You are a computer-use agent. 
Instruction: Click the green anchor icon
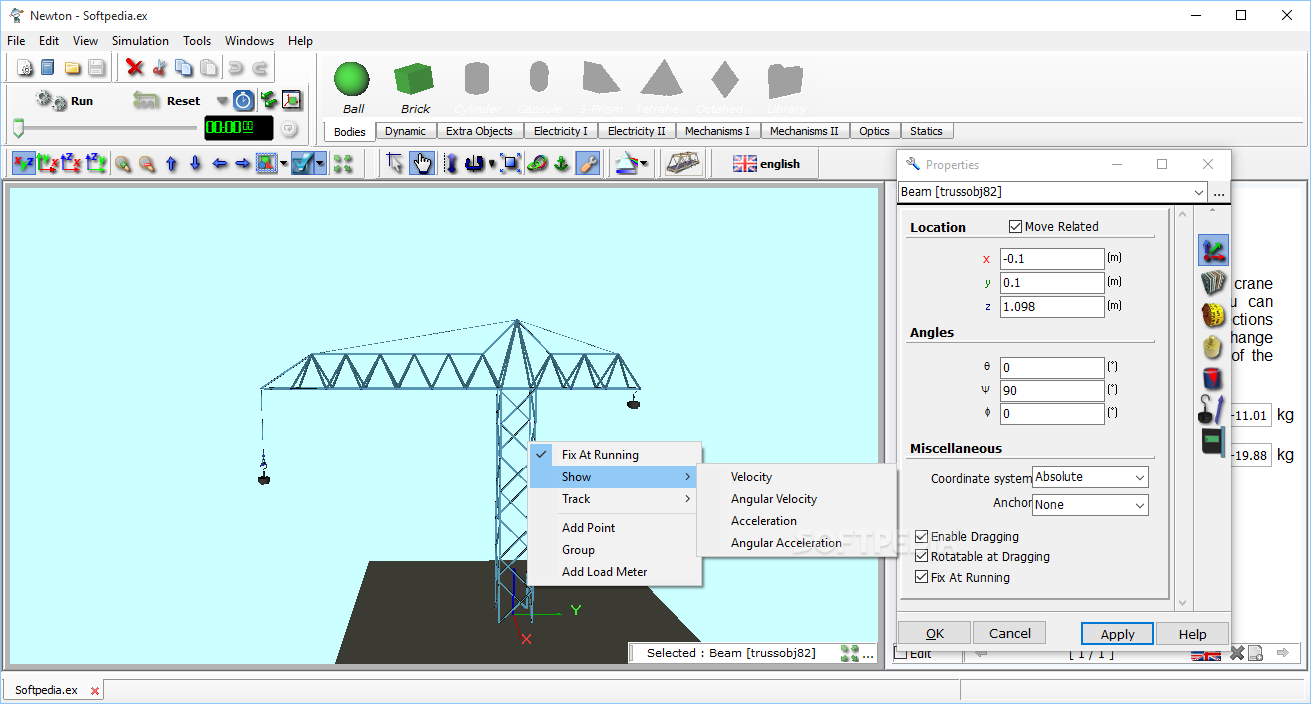[x=562, y=164]
